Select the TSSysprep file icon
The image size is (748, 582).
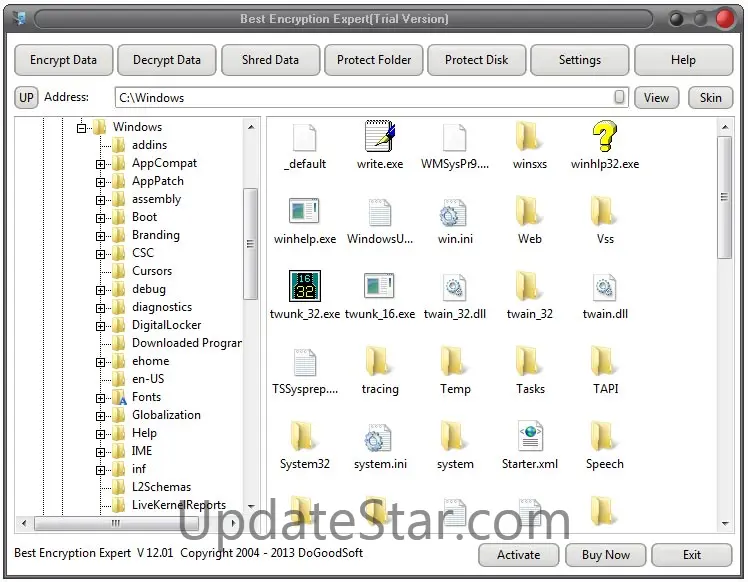pos(304,362)
